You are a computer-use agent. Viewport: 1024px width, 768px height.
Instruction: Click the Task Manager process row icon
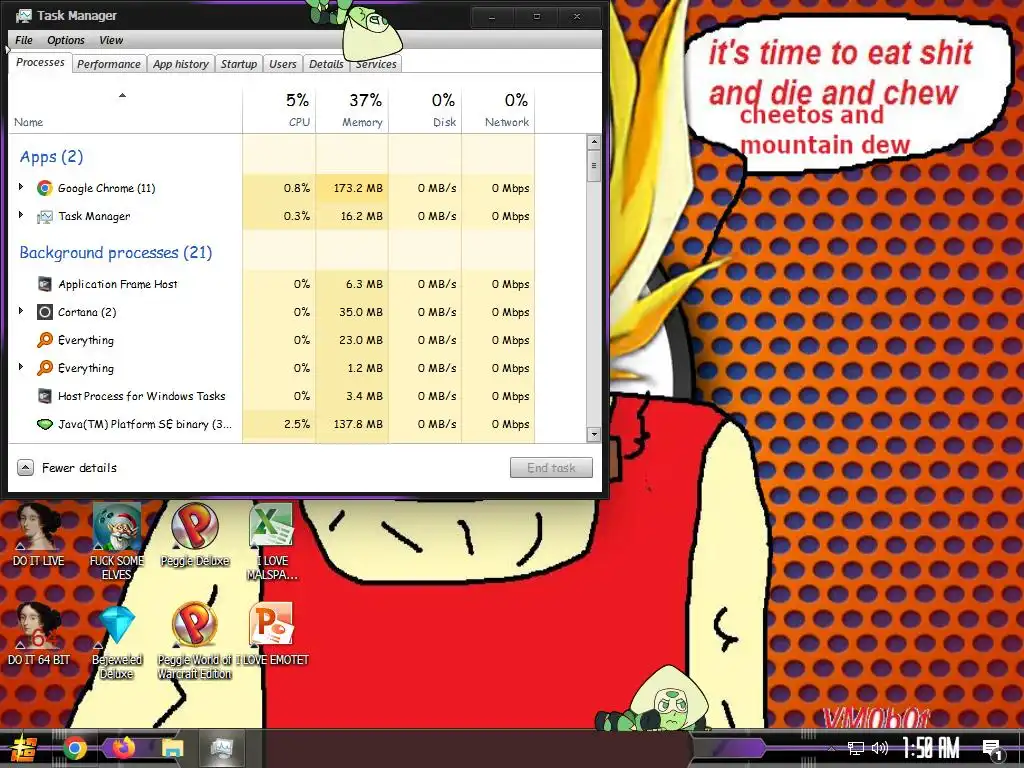click(x=44, y=216)
